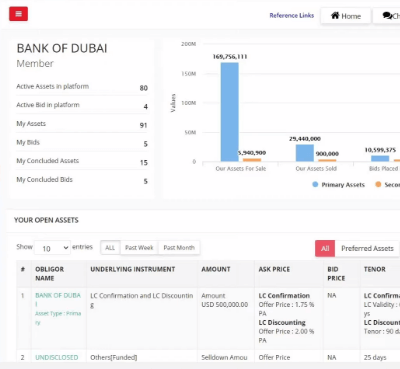Filter assets by Past Month

pos(179,248)
